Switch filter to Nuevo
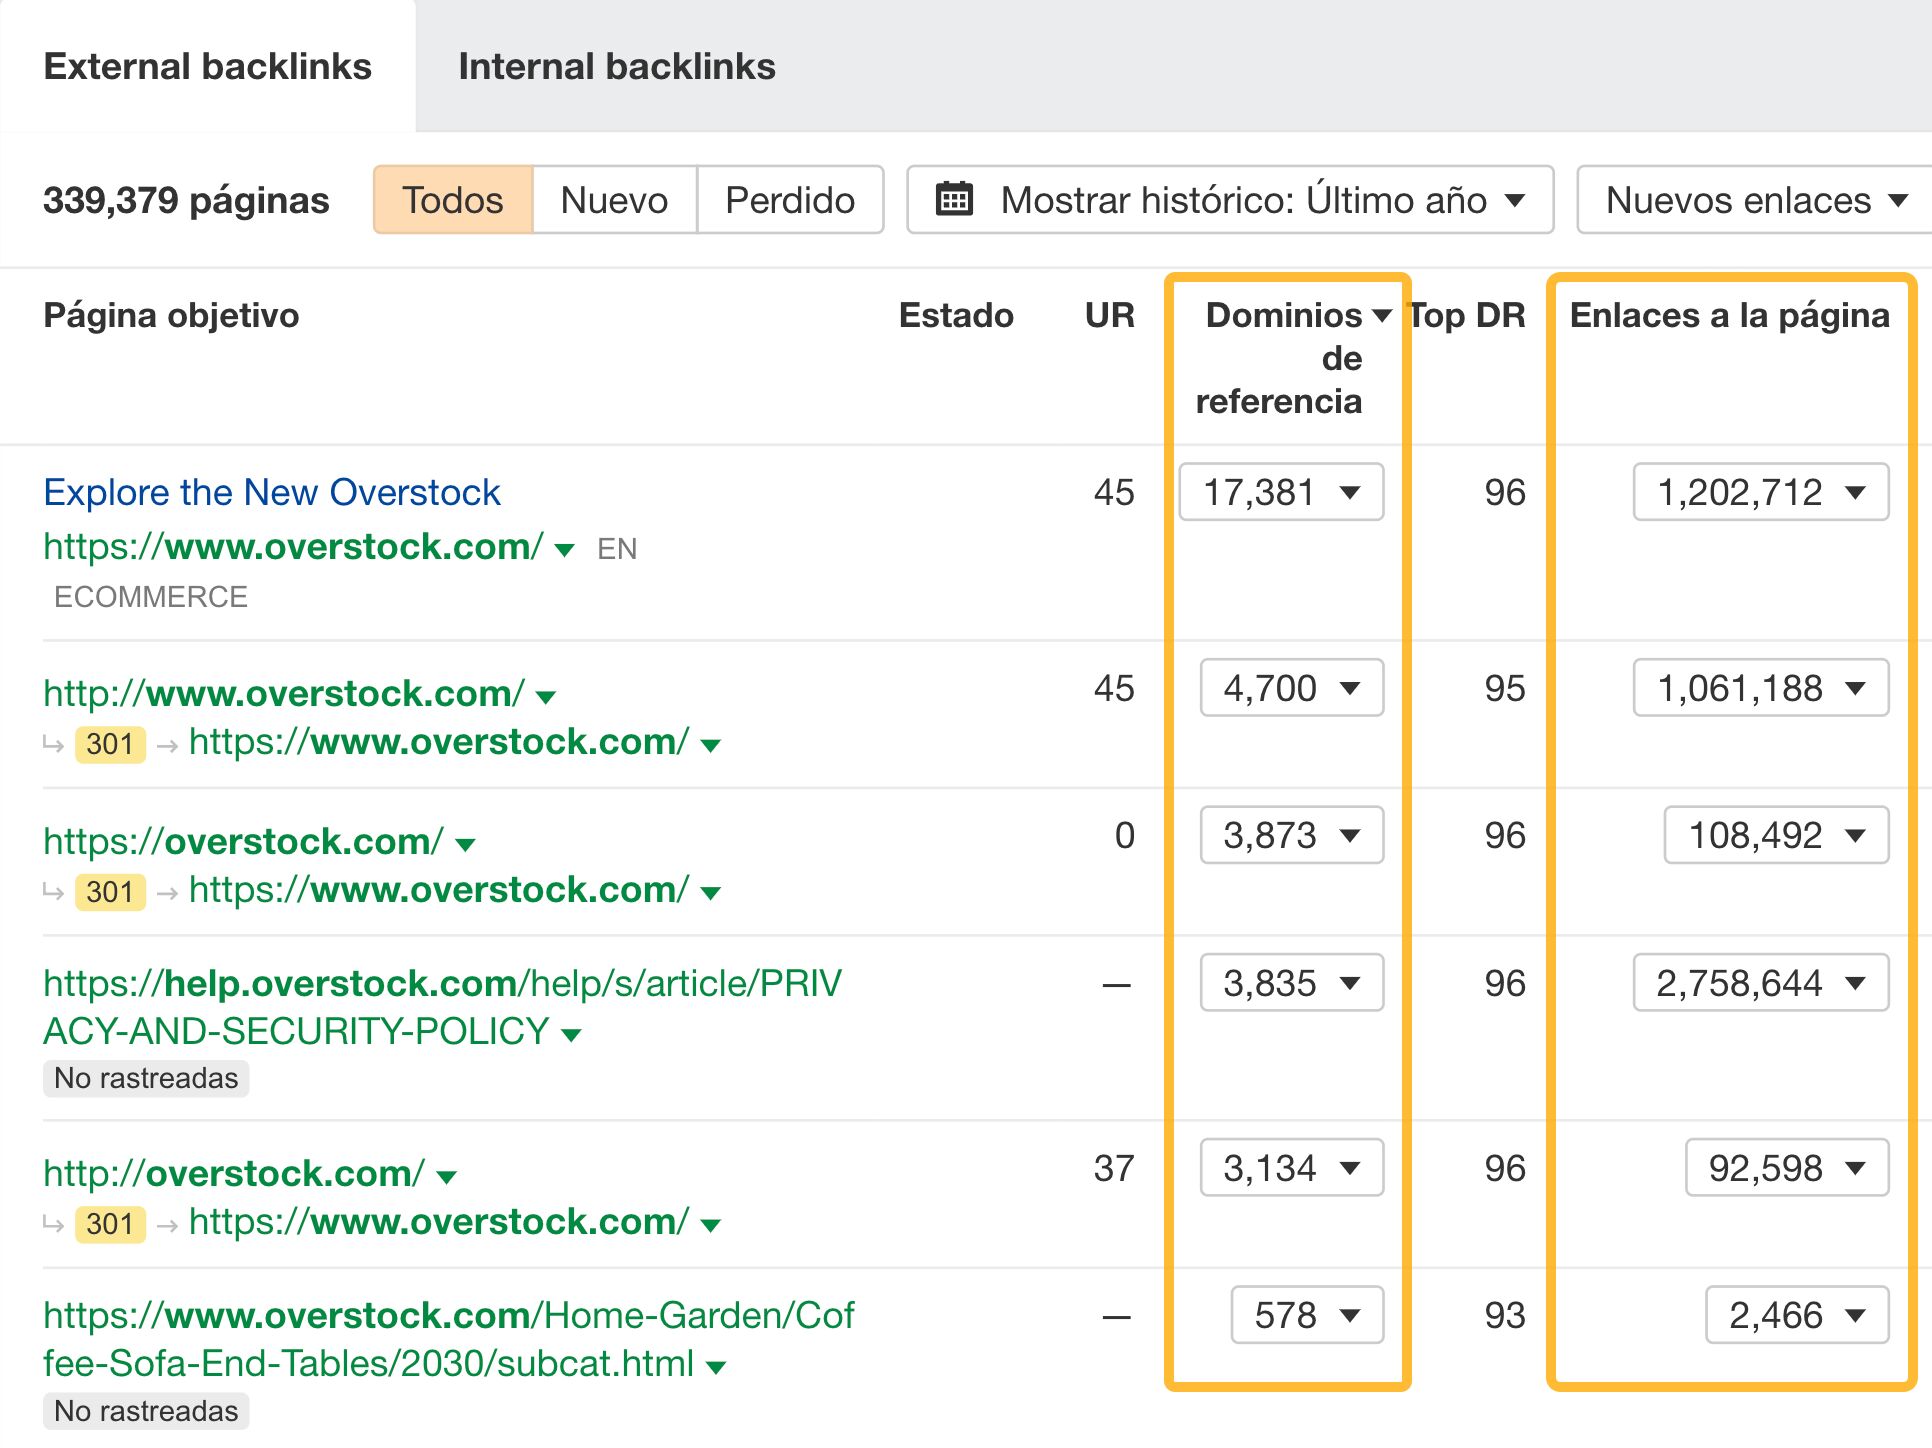 click(x=614, y=199)
